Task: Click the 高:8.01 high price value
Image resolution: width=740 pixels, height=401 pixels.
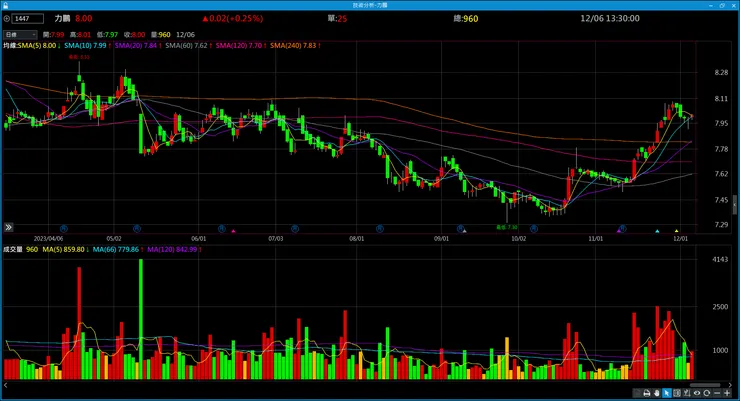Action: [x=80, y=35]
